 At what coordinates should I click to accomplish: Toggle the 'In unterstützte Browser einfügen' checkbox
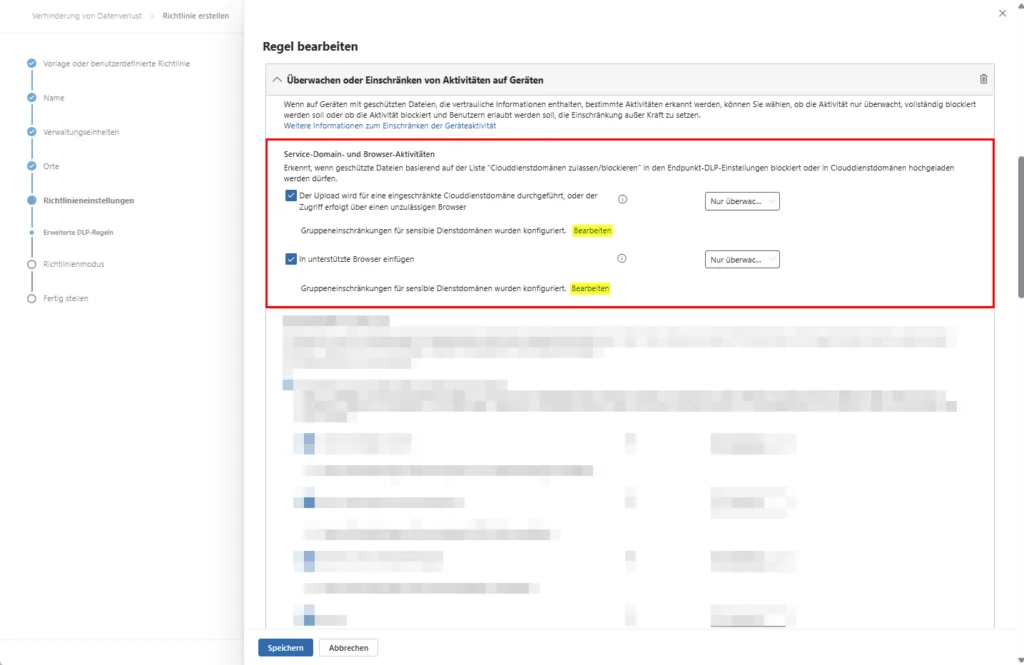[291, 259]
